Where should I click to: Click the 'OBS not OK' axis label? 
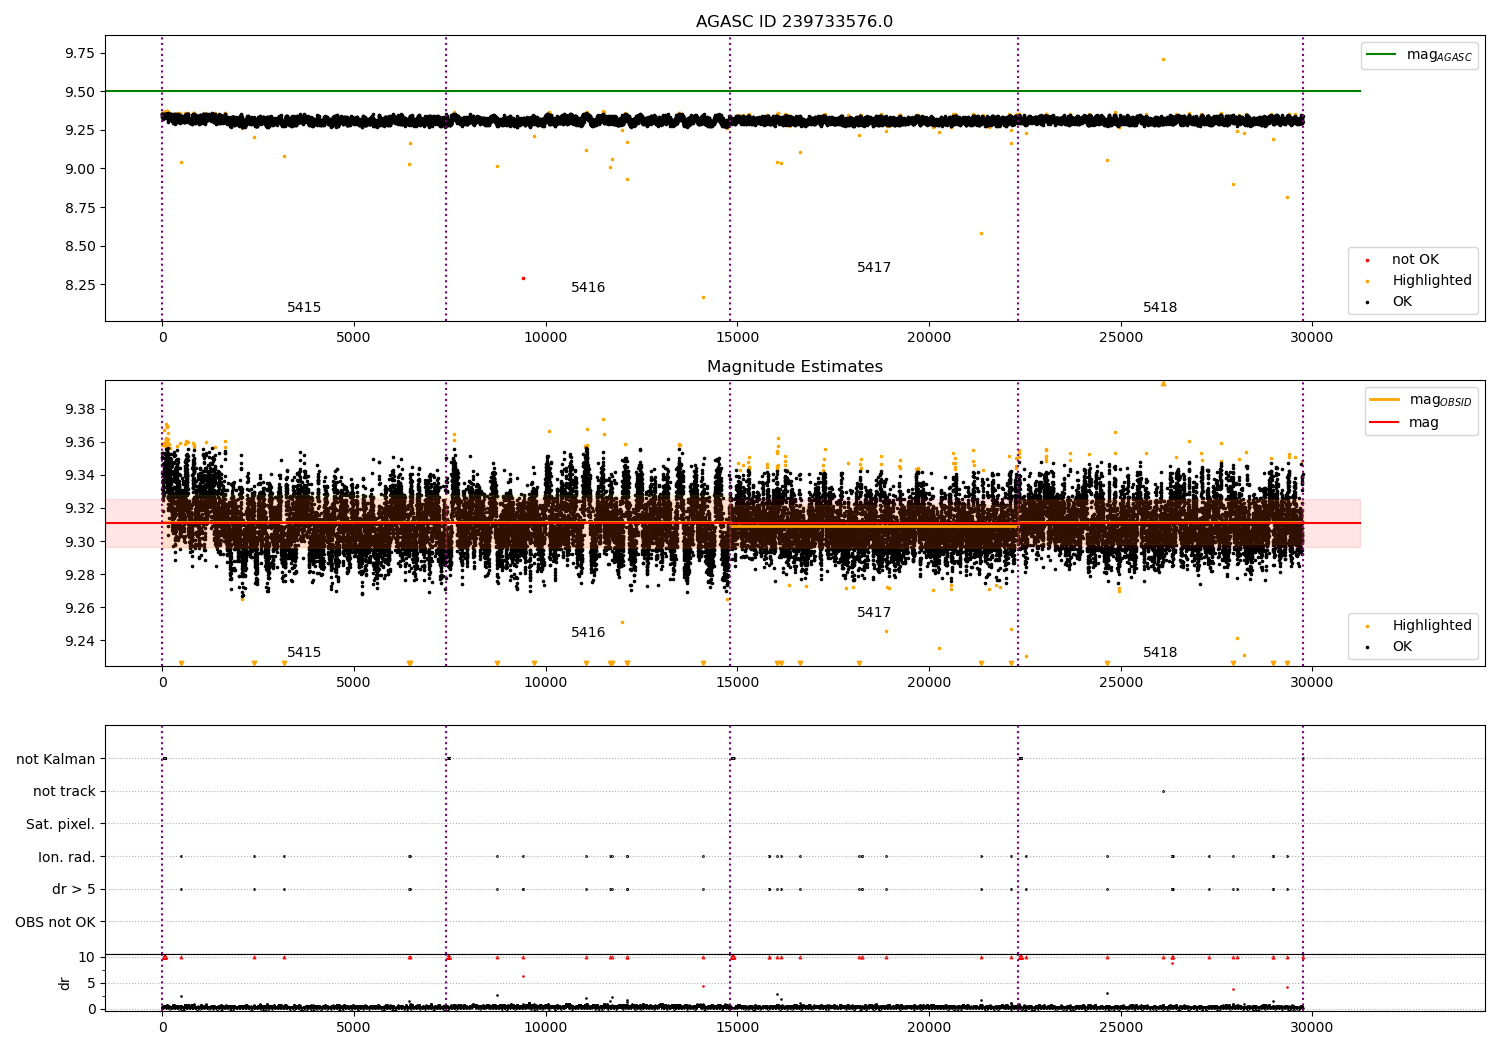[55, 922]
